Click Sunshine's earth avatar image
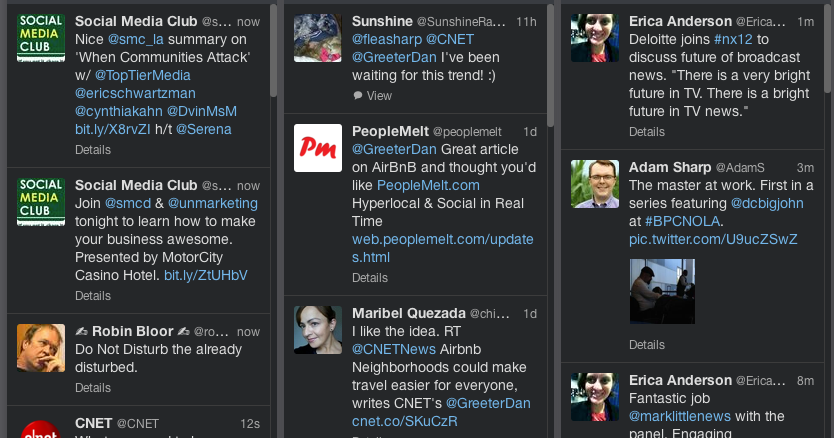This screenshot has height=438, width=834. (x=318, y=38)
